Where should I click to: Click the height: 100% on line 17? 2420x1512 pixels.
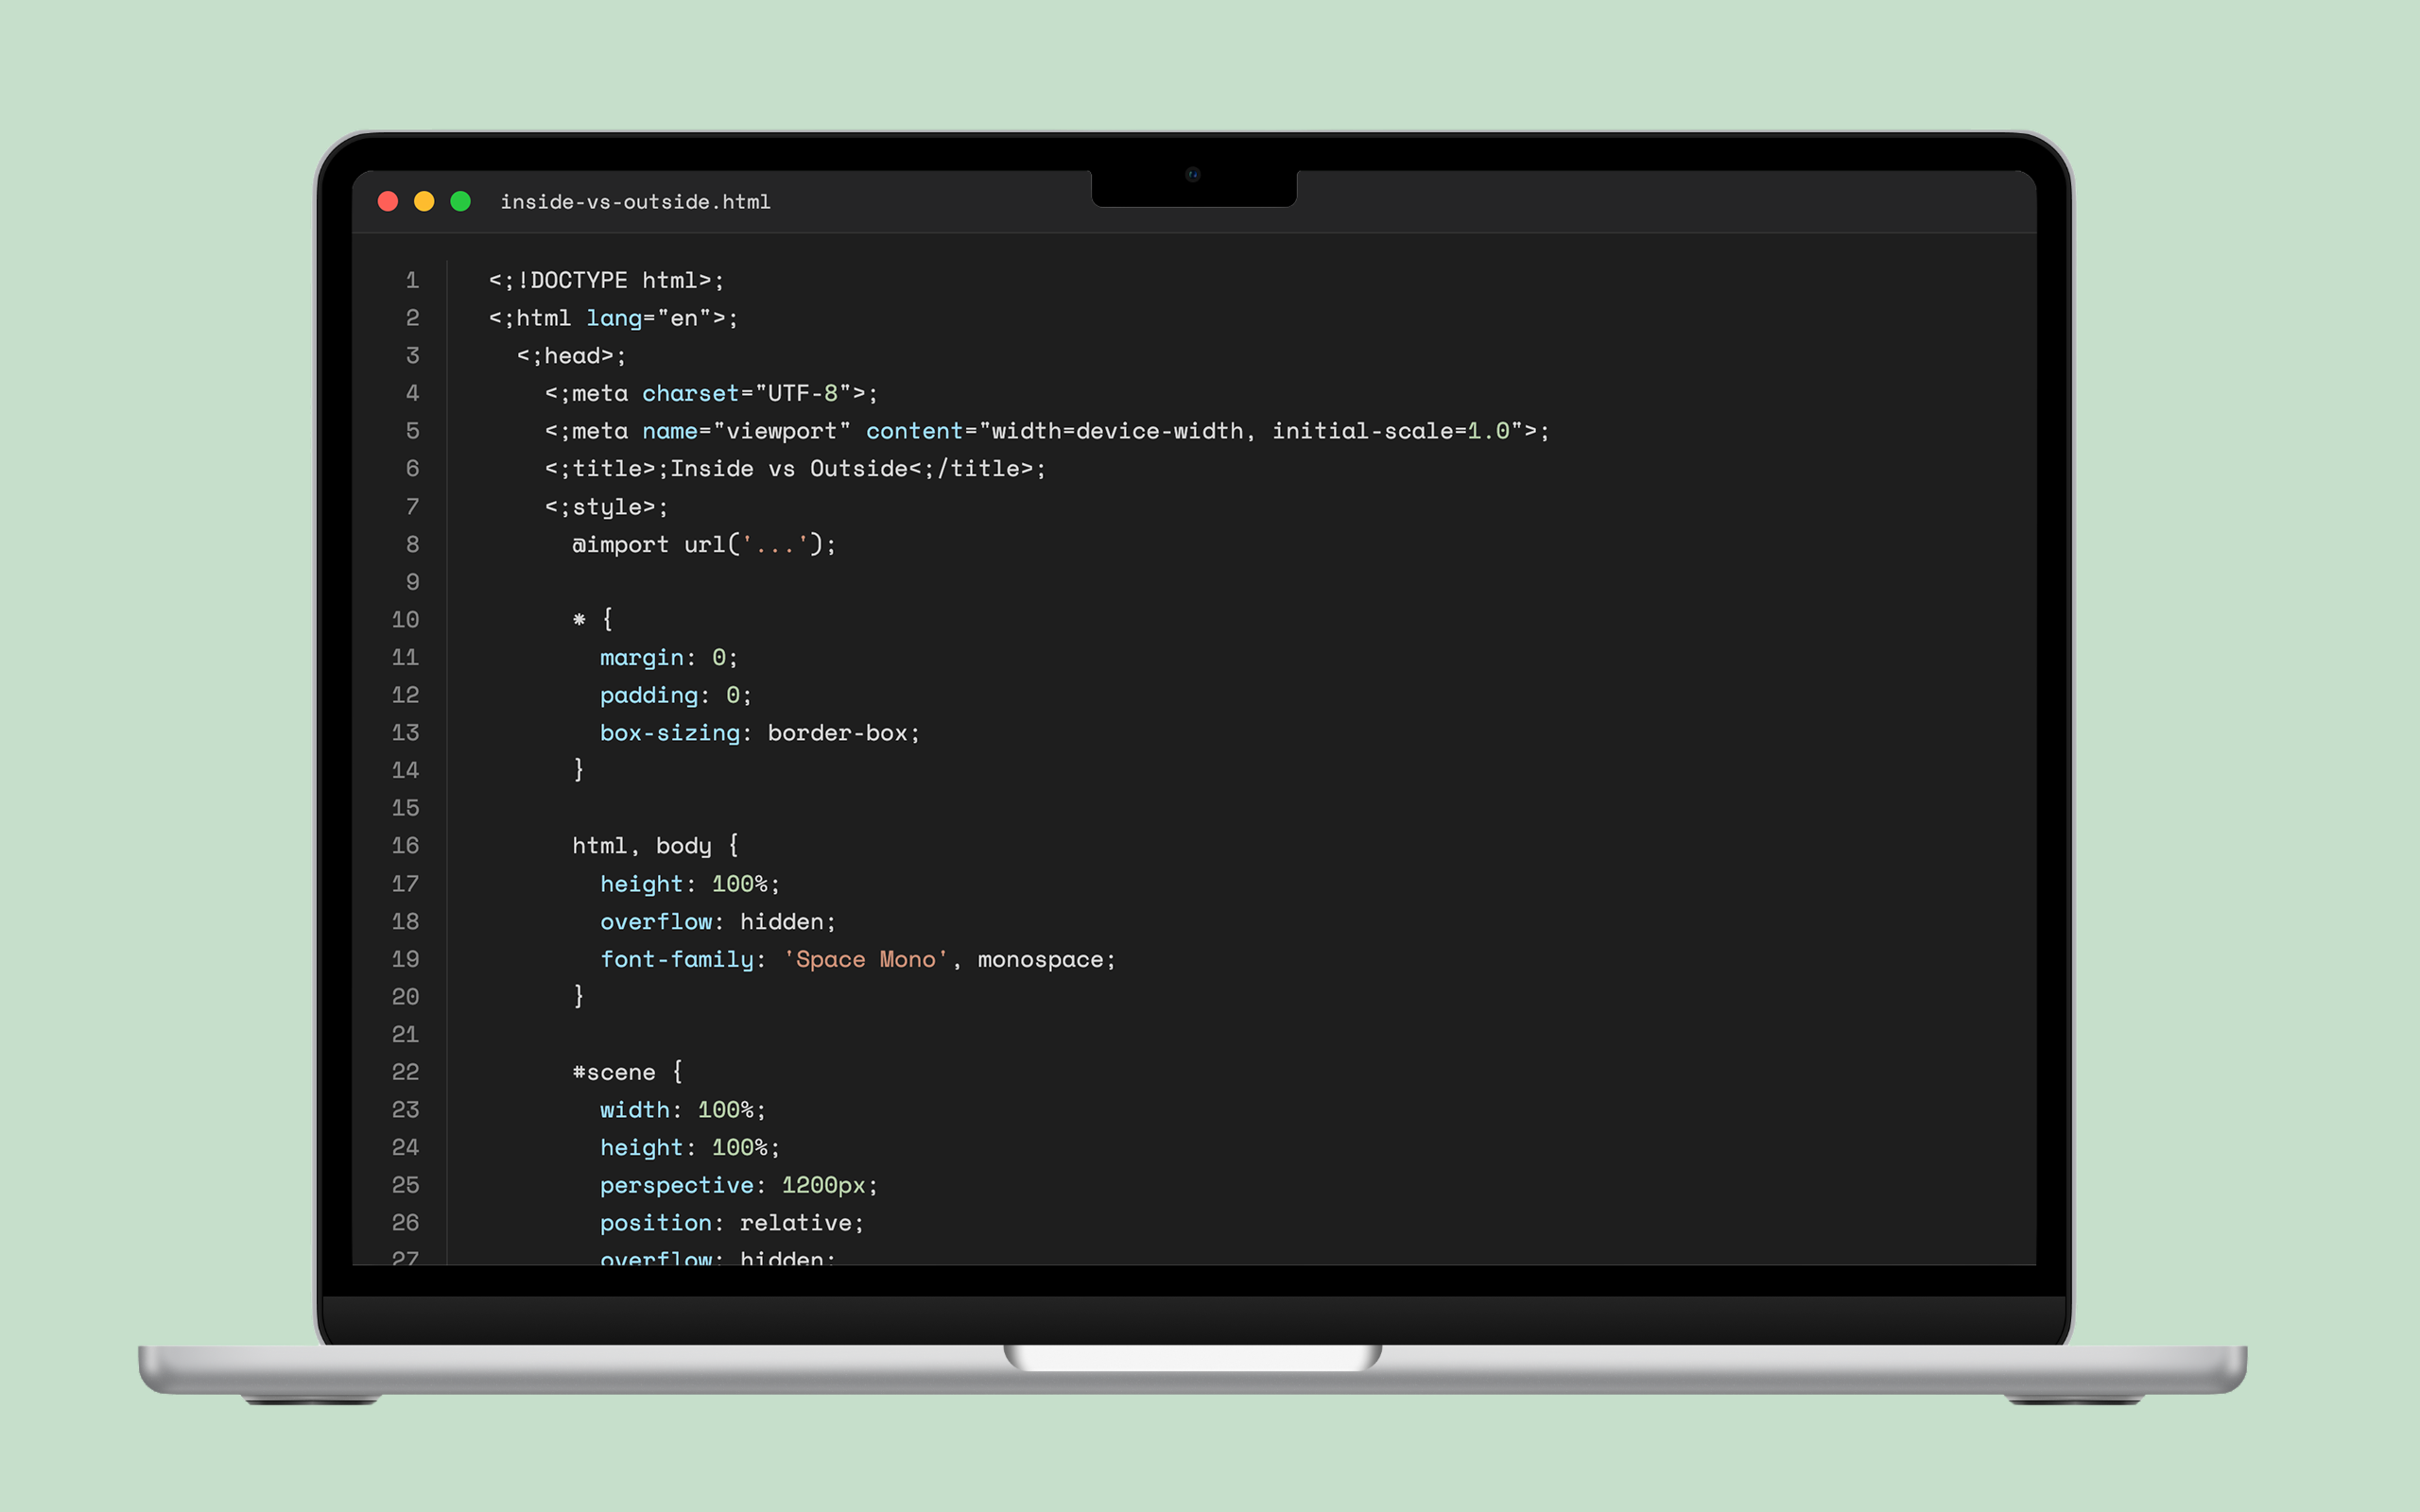click(690, 884)
